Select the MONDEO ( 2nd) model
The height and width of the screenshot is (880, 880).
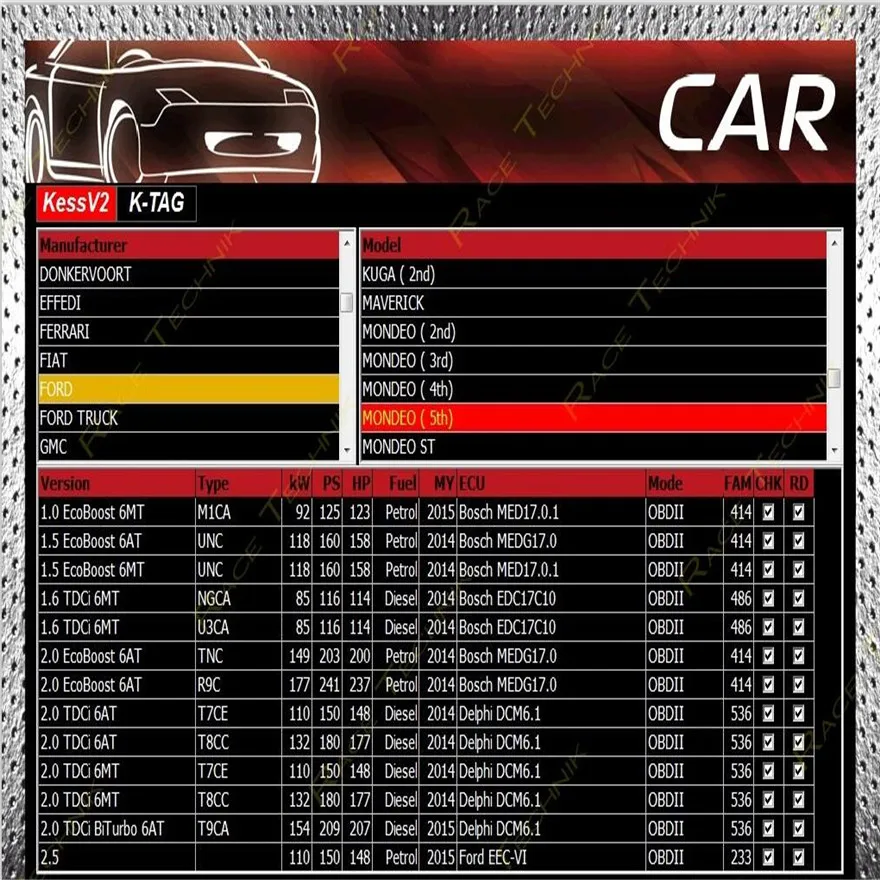click(593, 332)
